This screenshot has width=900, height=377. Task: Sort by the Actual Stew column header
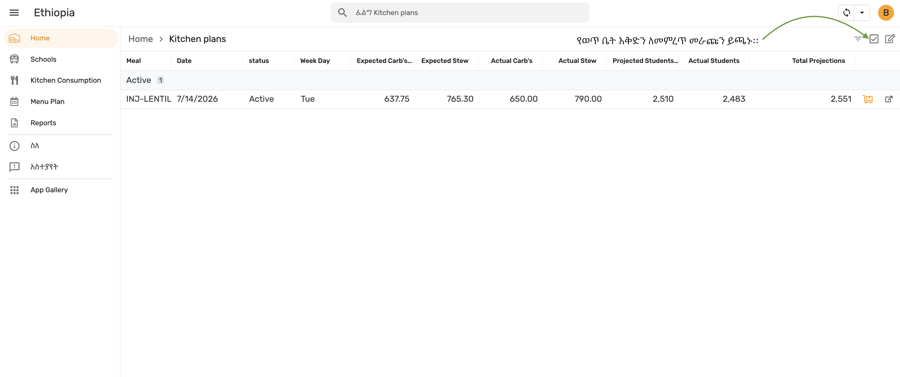click(x=577, y=61)
